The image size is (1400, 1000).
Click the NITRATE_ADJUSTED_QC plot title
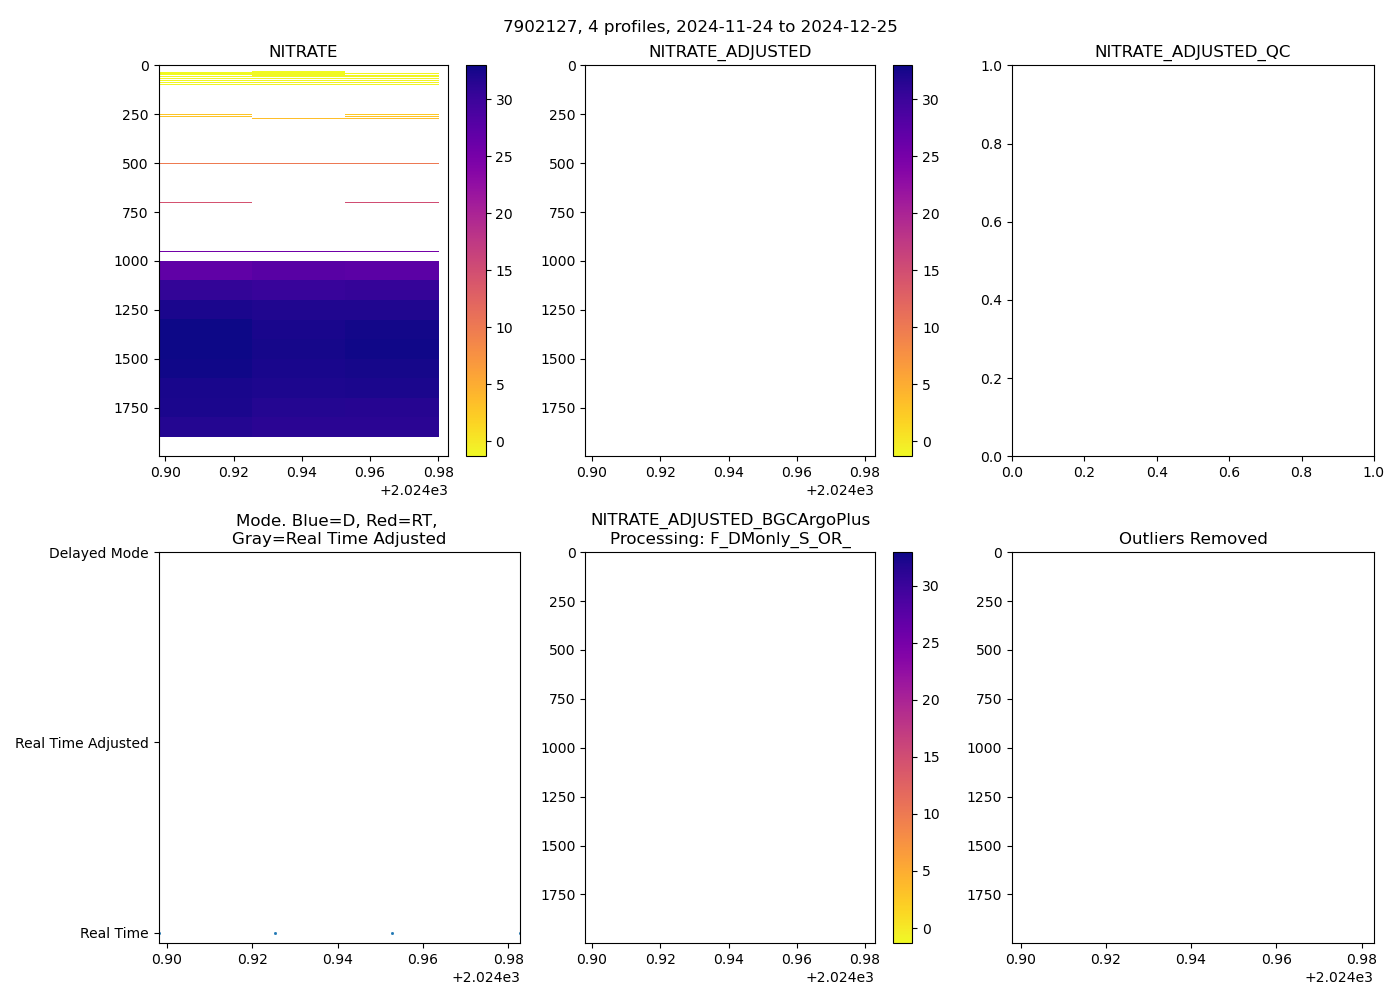[x=1192, y=52]
